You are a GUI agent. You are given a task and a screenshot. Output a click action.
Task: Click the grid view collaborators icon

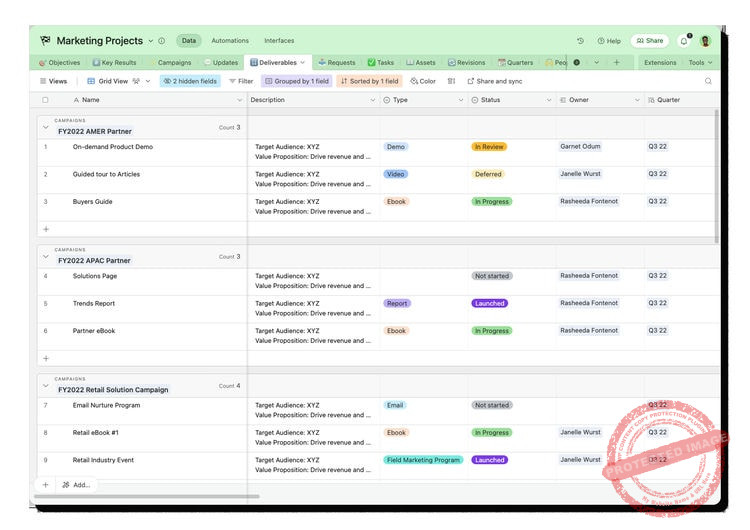coord(136,81)
